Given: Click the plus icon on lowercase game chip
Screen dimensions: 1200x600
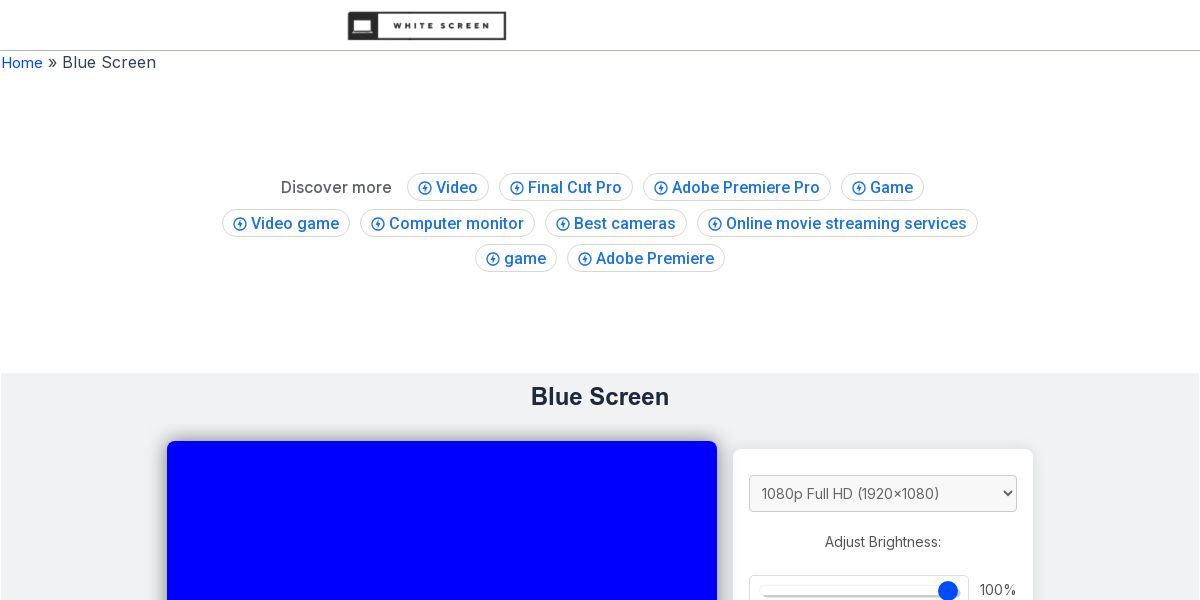Looking at the screenshot, I should [493, 259].
